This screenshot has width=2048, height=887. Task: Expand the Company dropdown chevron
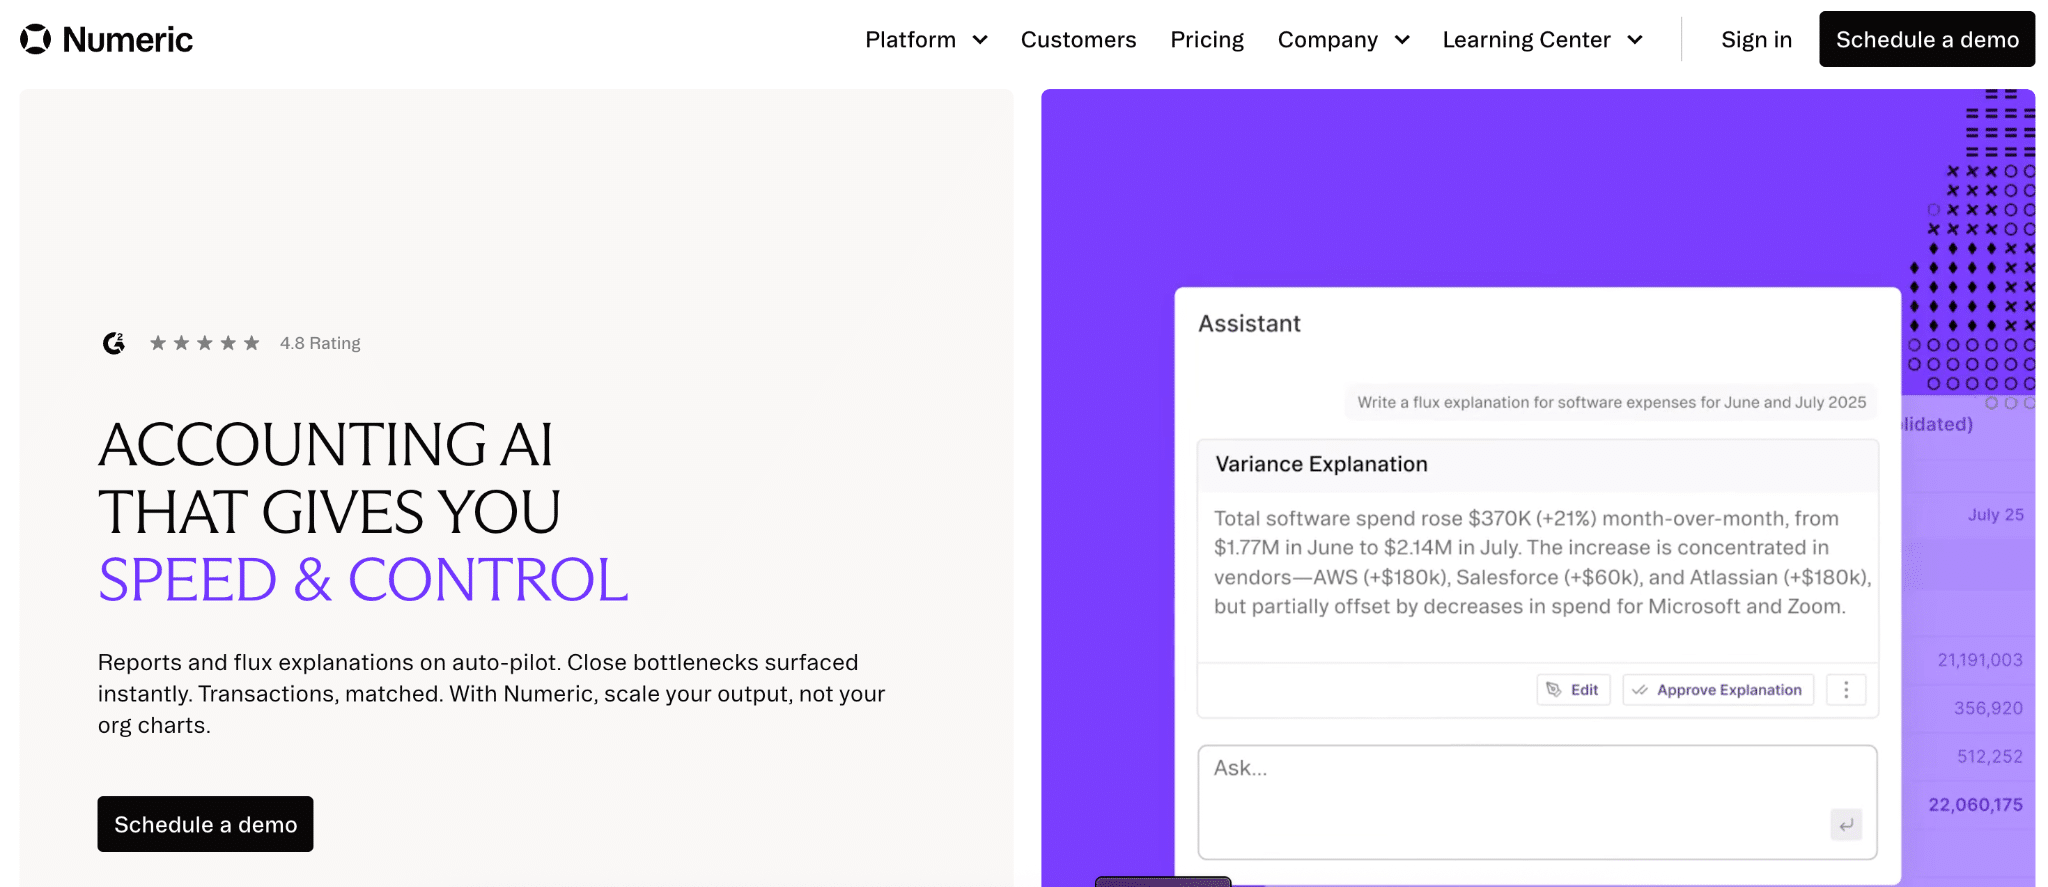[1402, 40]
